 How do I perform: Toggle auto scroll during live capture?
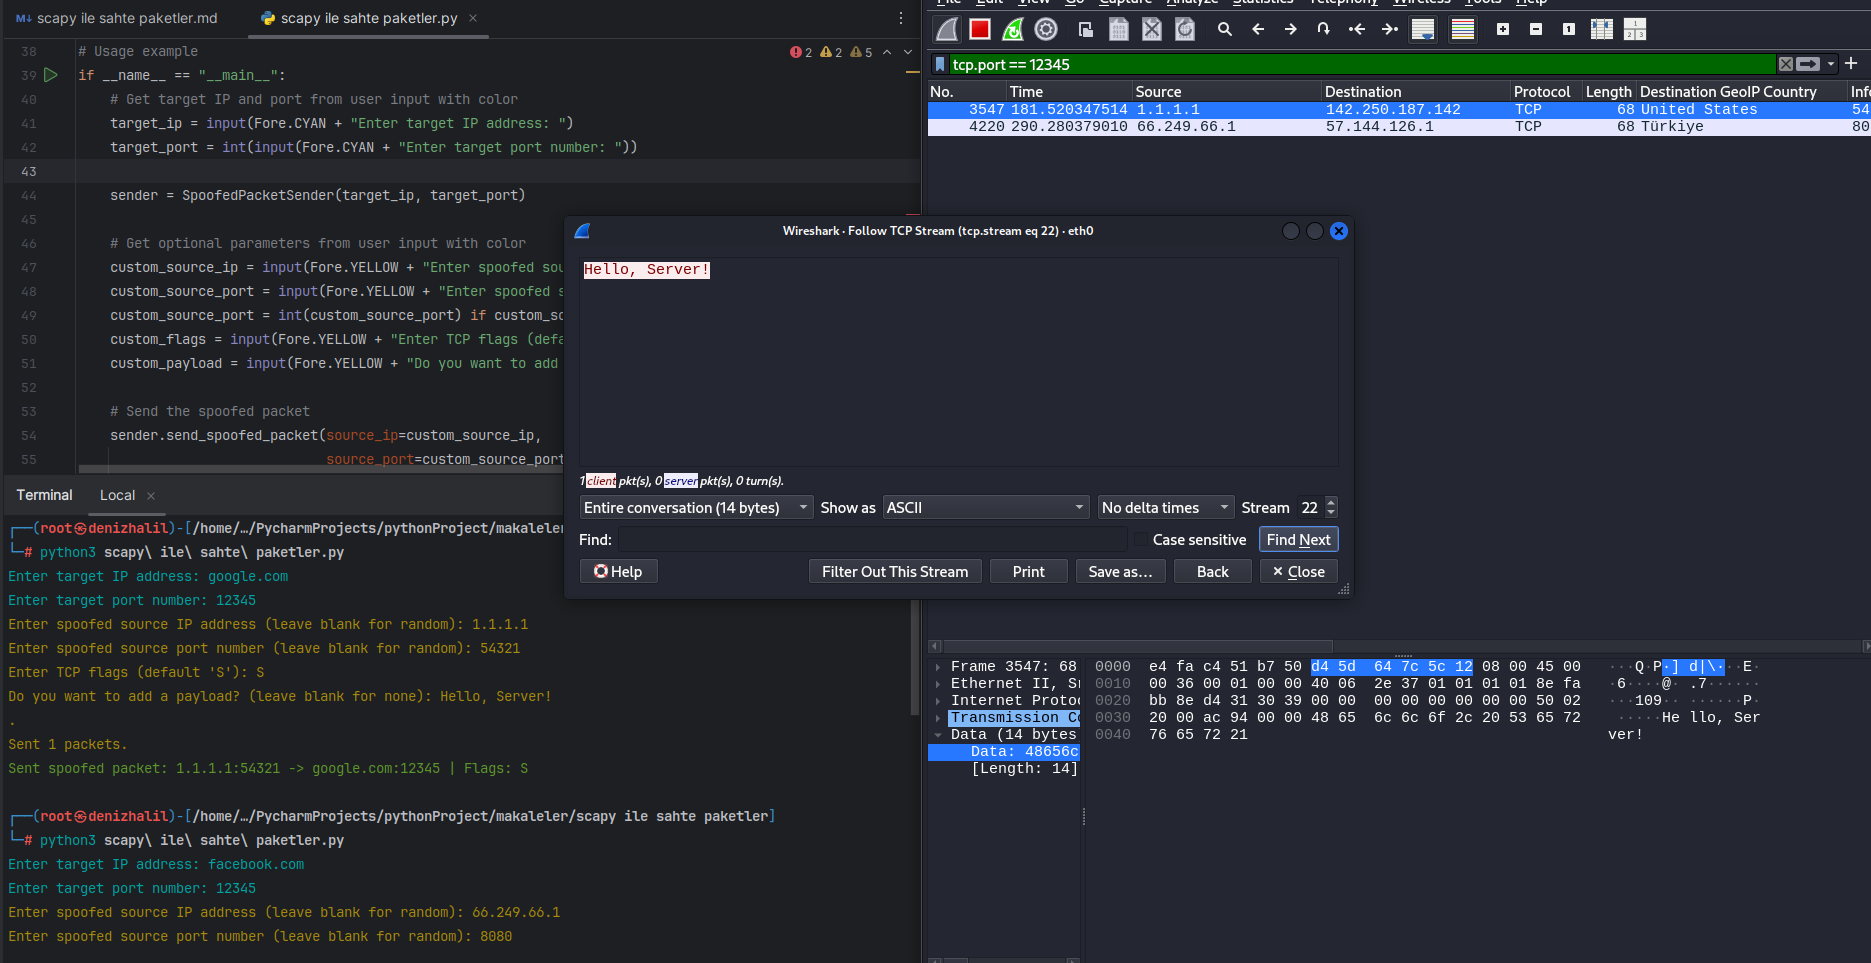(x=1423, y=30)
